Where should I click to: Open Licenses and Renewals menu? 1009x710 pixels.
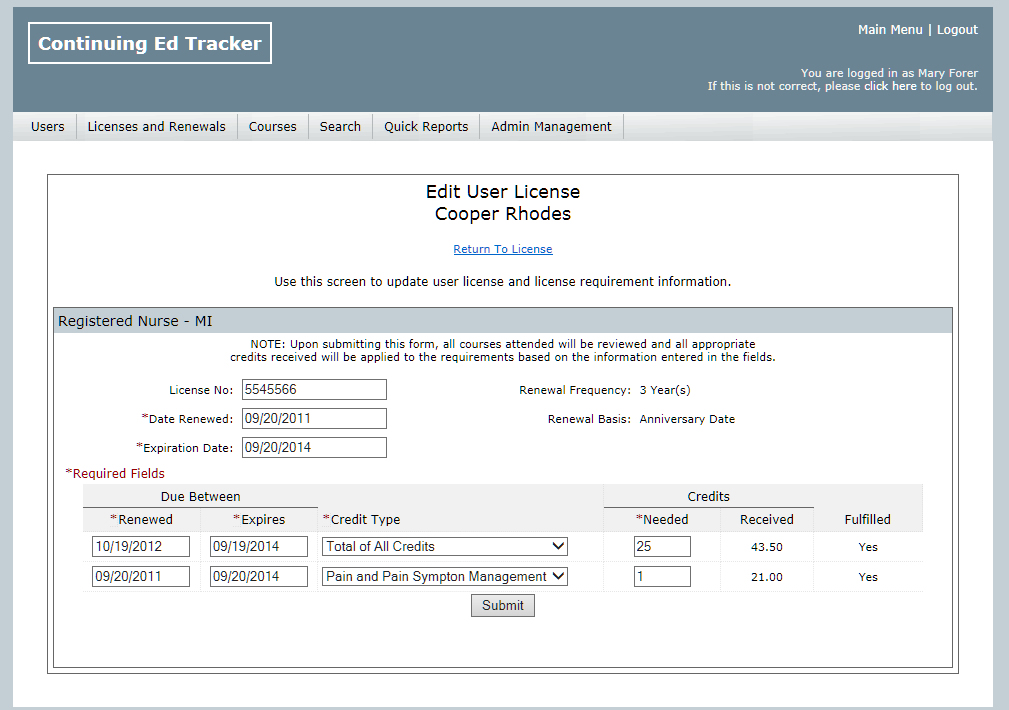tap(156, 127)
